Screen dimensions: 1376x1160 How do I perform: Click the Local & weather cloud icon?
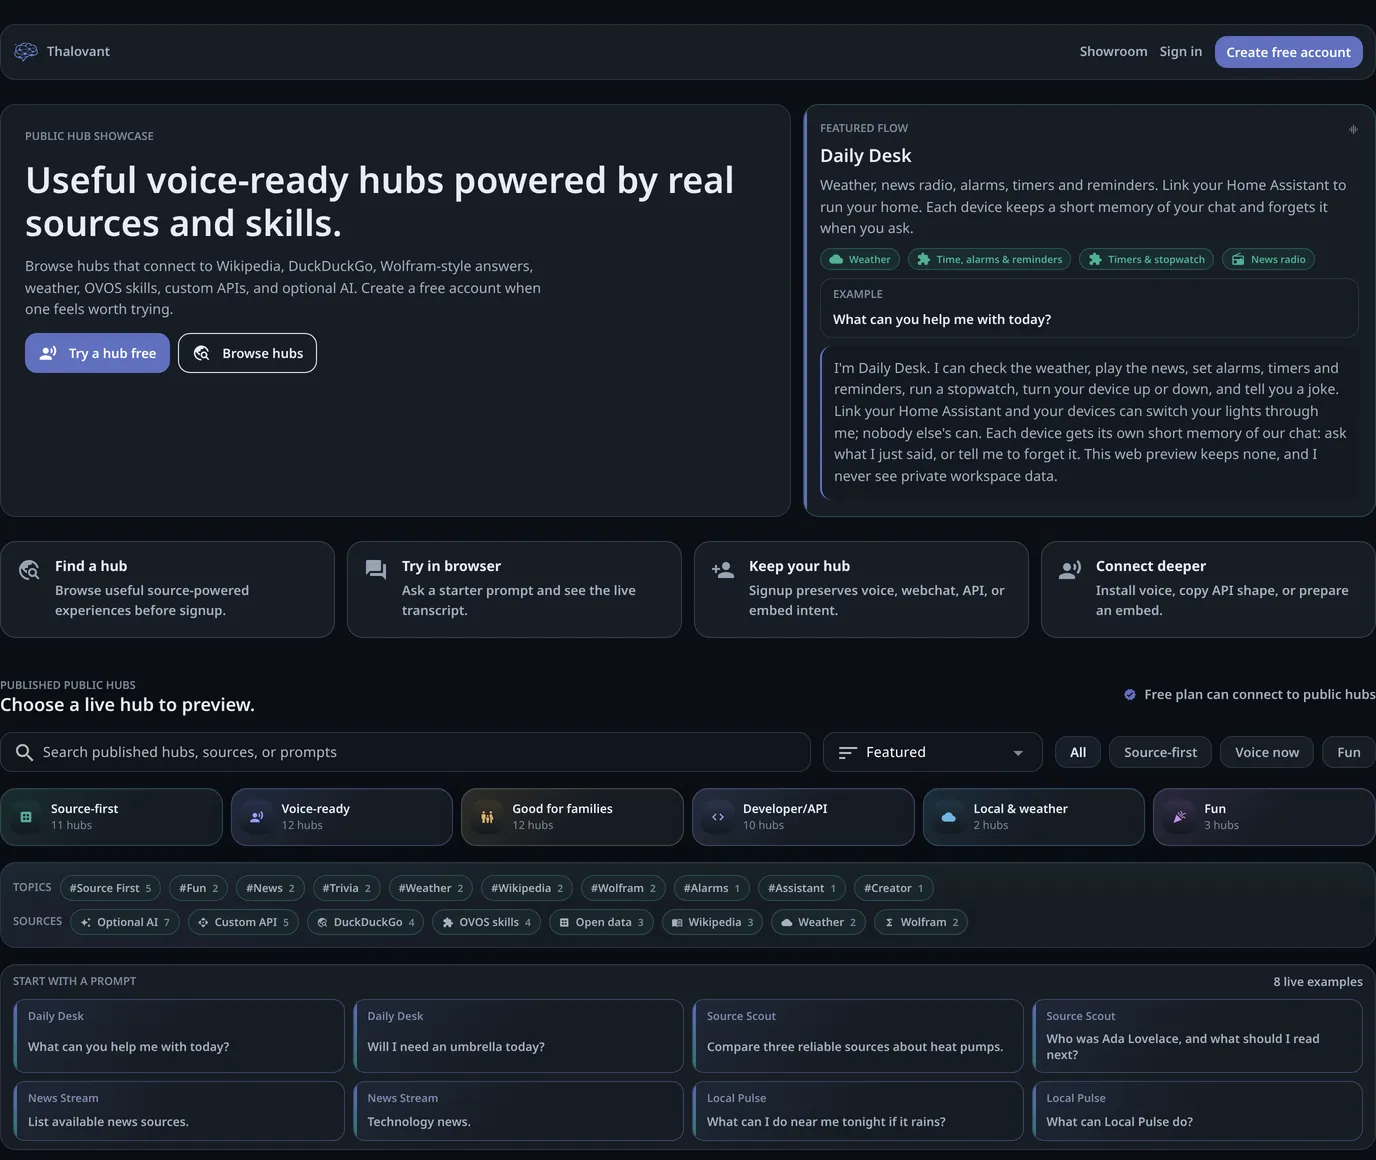[948, 817]
